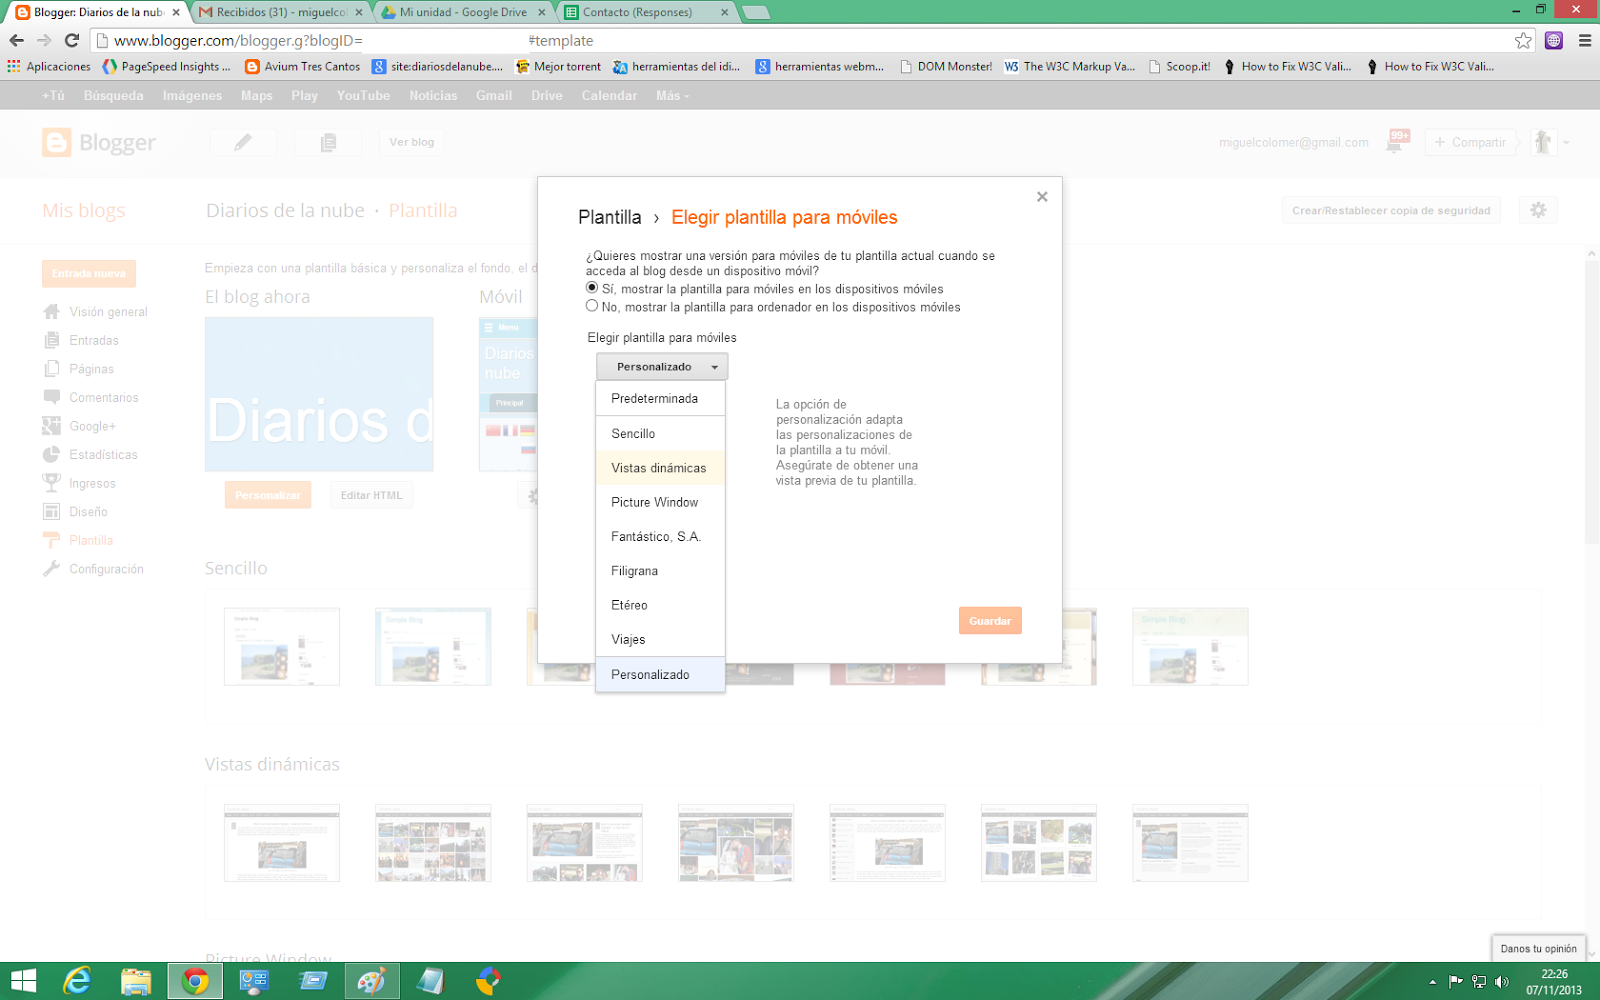Open the Más dropdown in Google bar
The height and width of the screenshot is (1000, 1600).
tap(672, 96)
